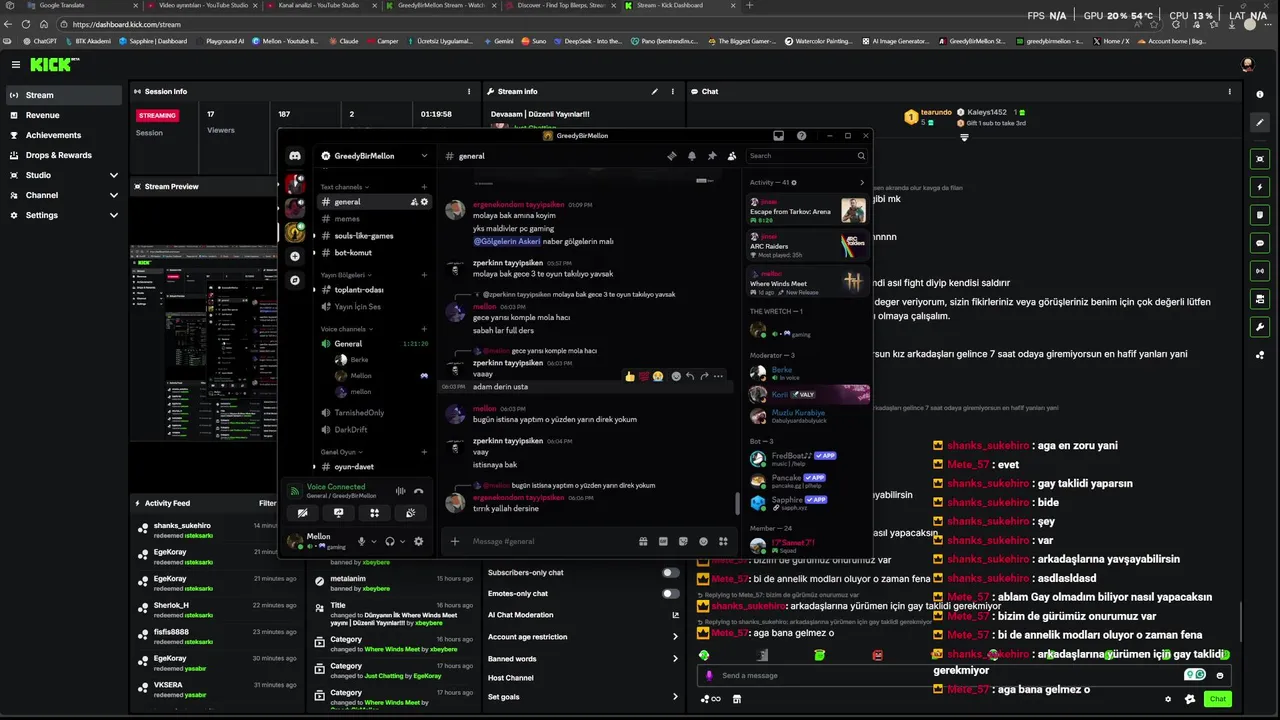Open Discord user settings gear
Screen dimensions: 1280x720
pos(418,541)
